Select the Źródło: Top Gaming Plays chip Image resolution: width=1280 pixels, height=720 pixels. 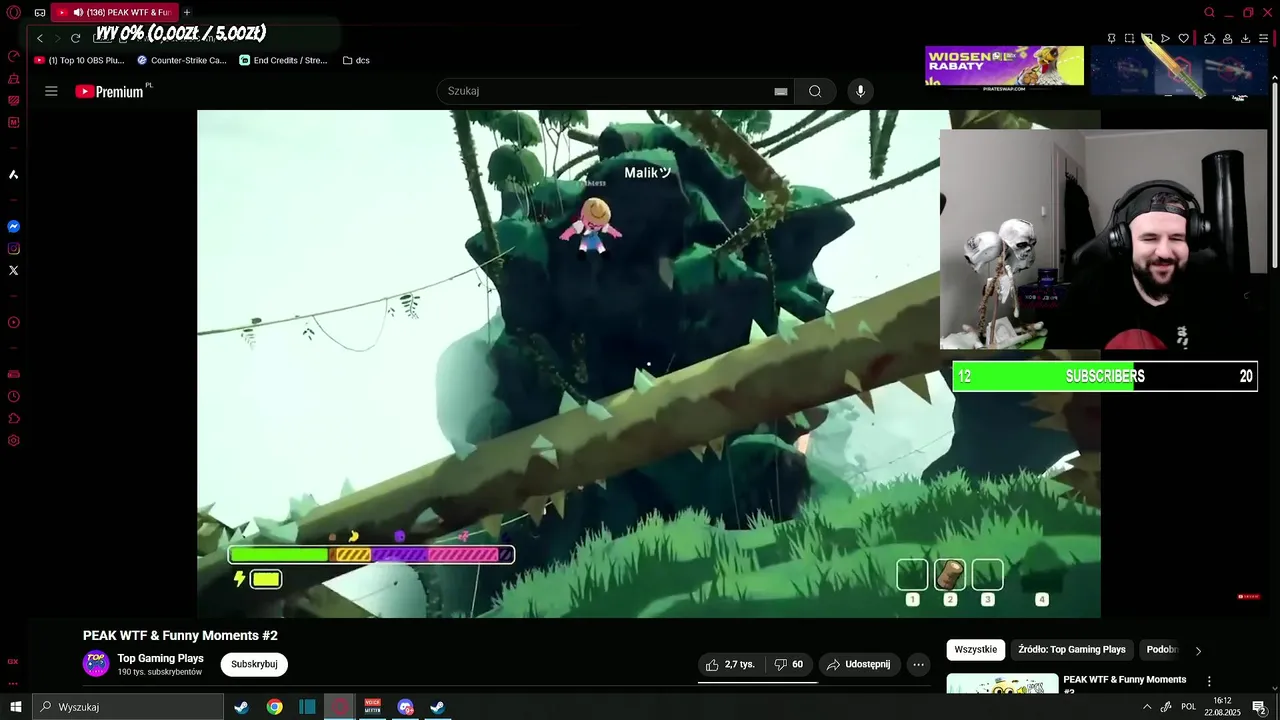pos(1072,650)
